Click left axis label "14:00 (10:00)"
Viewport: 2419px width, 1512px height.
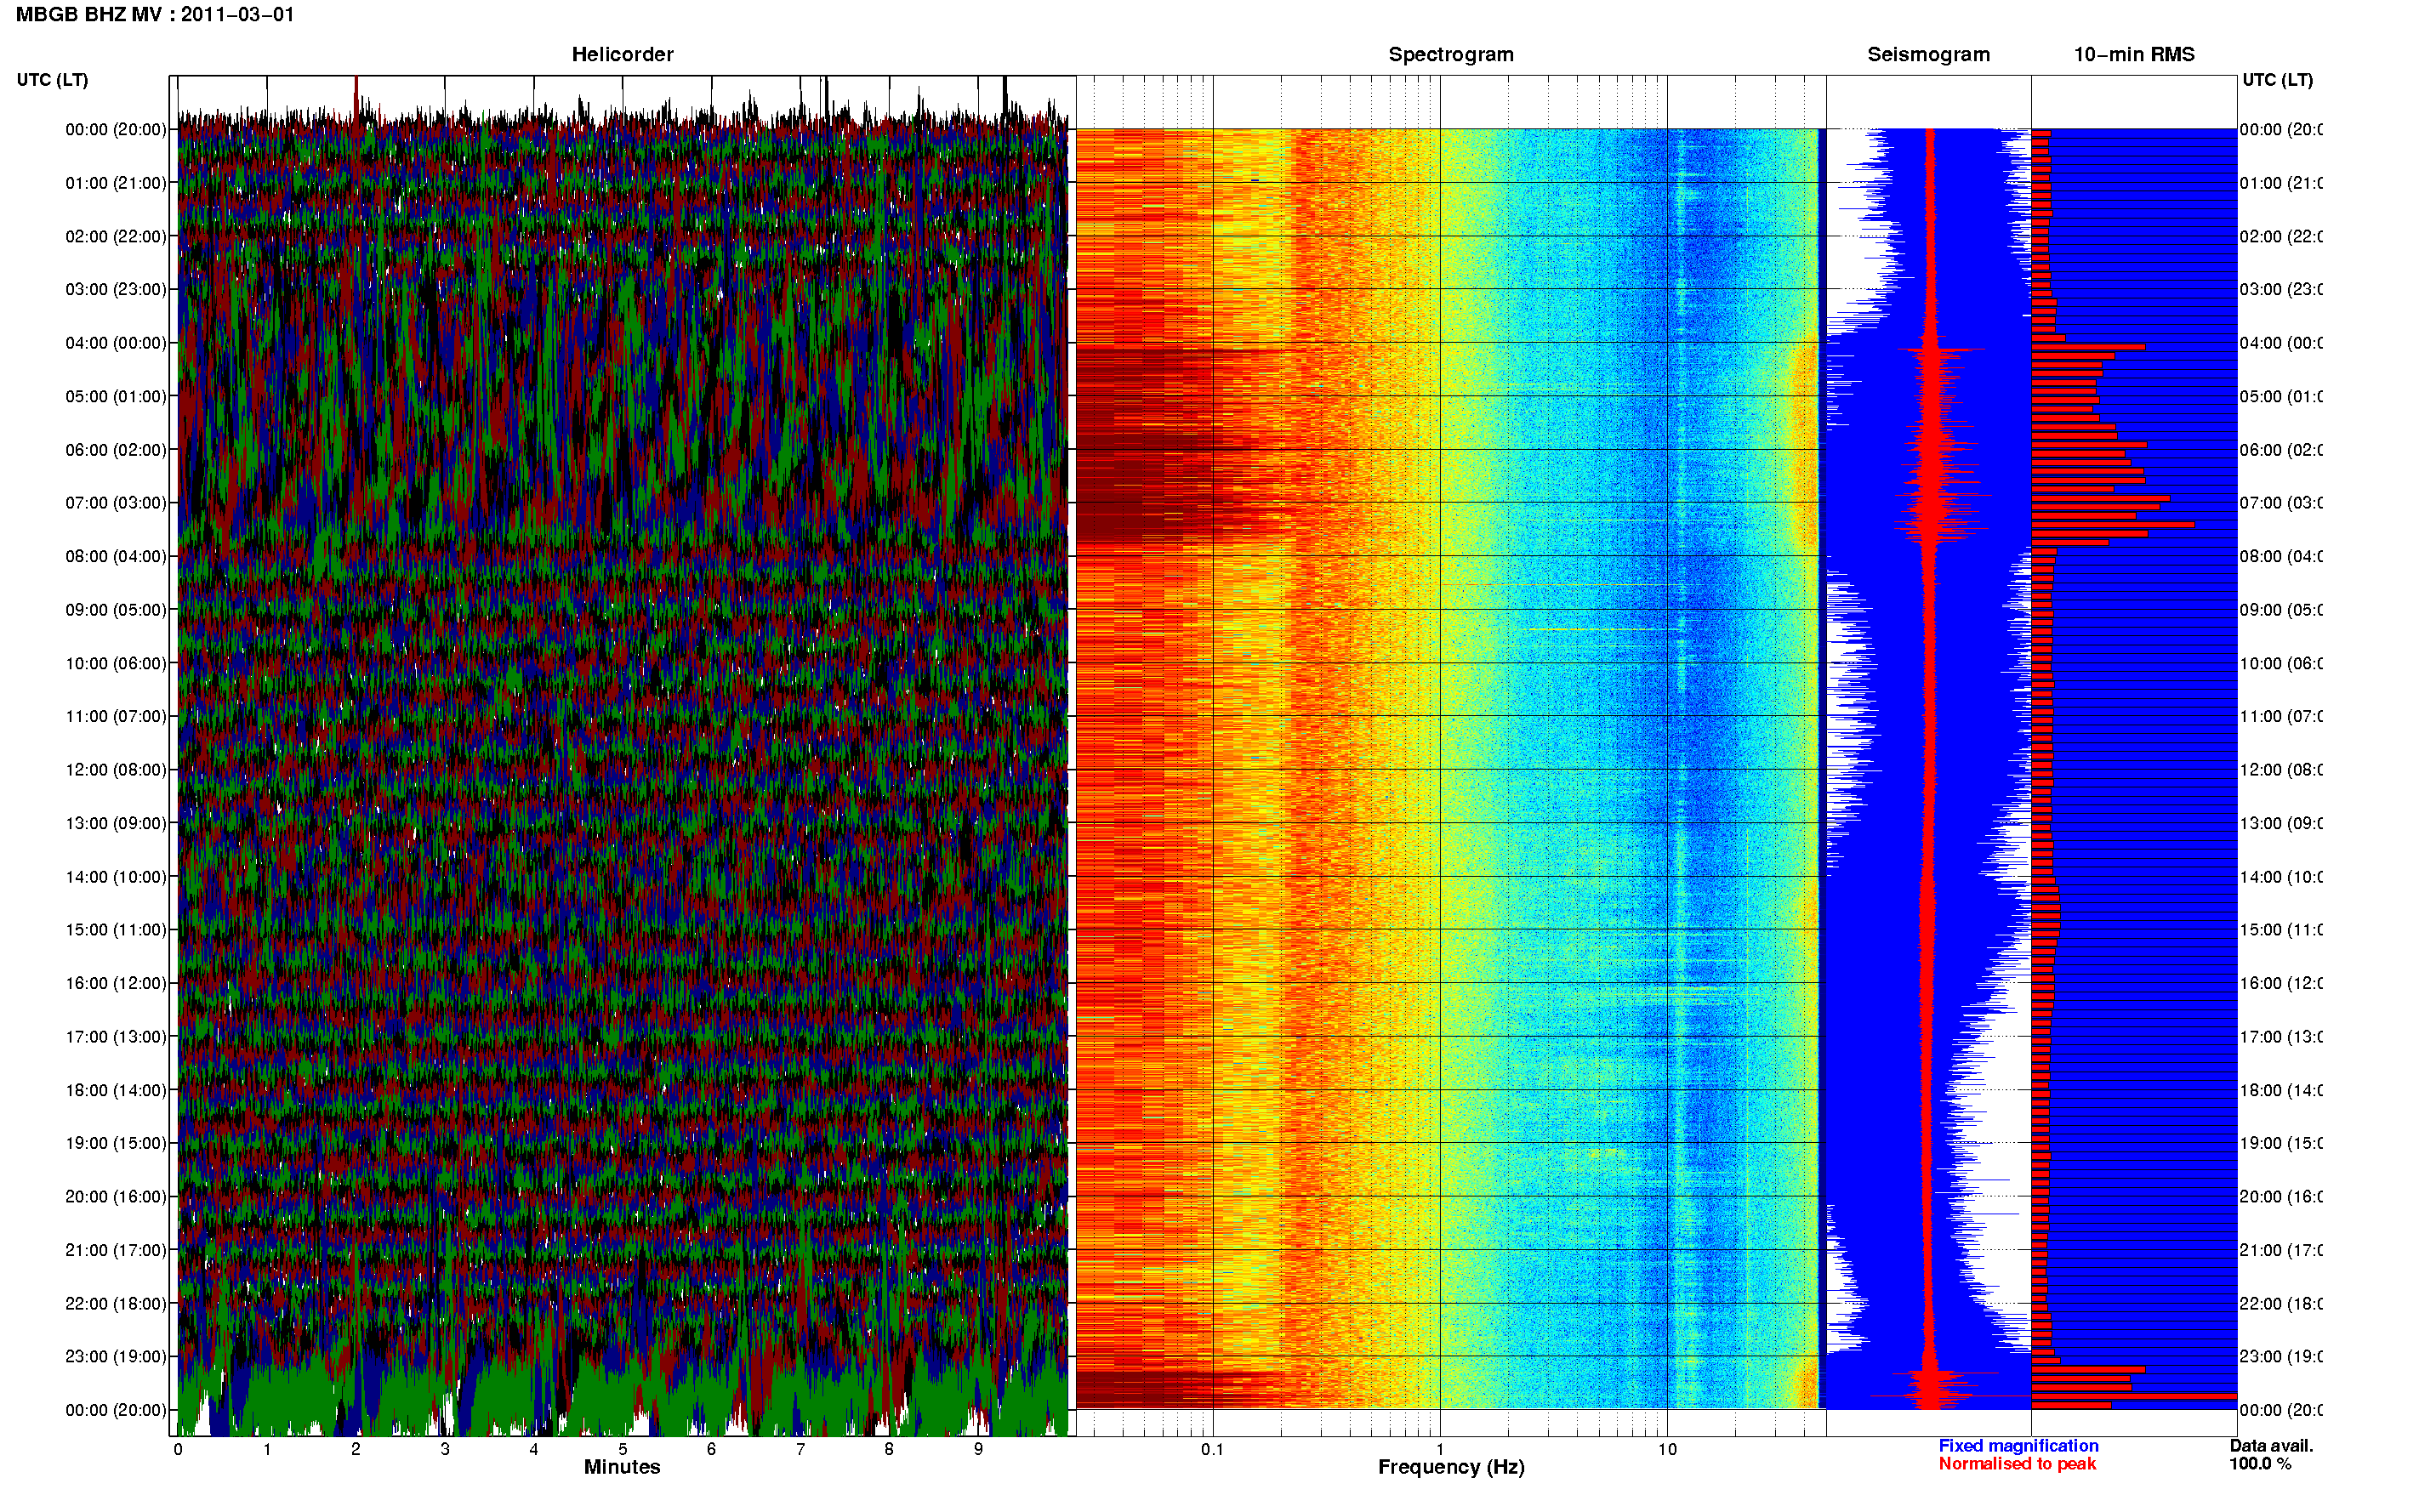(116, 877)
